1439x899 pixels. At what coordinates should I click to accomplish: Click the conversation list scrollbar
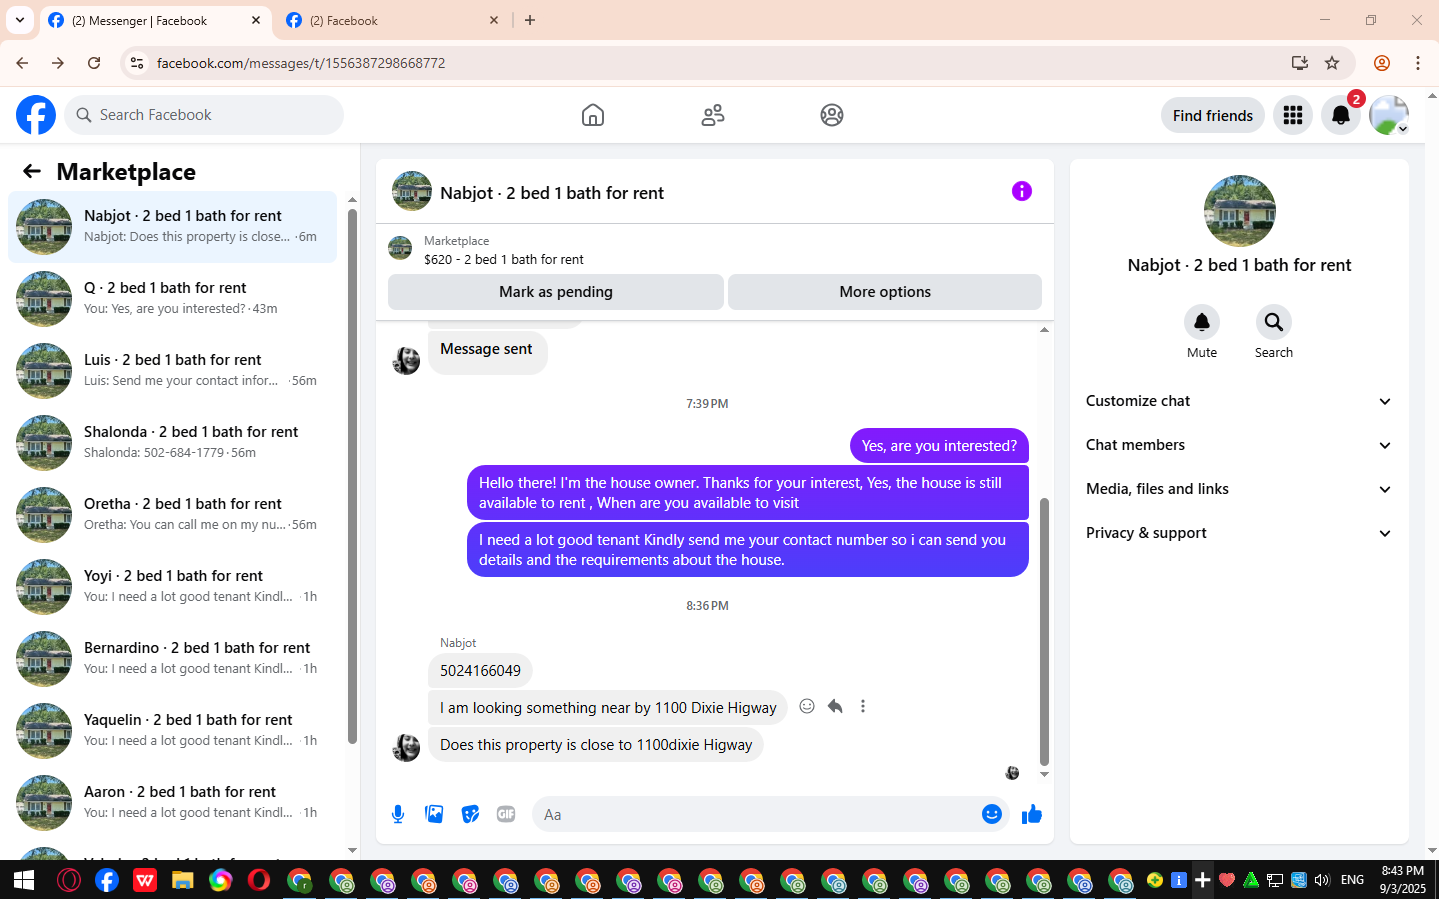tap(352, 475)
